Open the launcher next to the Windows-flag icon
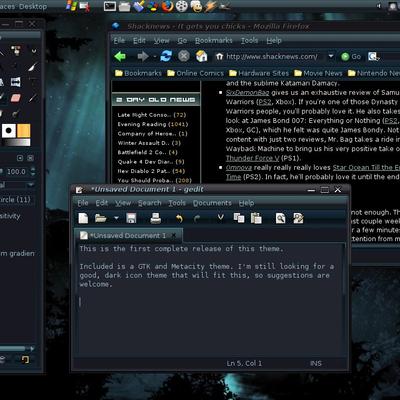Image resolution: width=400 pixels, height=400 pixels. point(85,6)
